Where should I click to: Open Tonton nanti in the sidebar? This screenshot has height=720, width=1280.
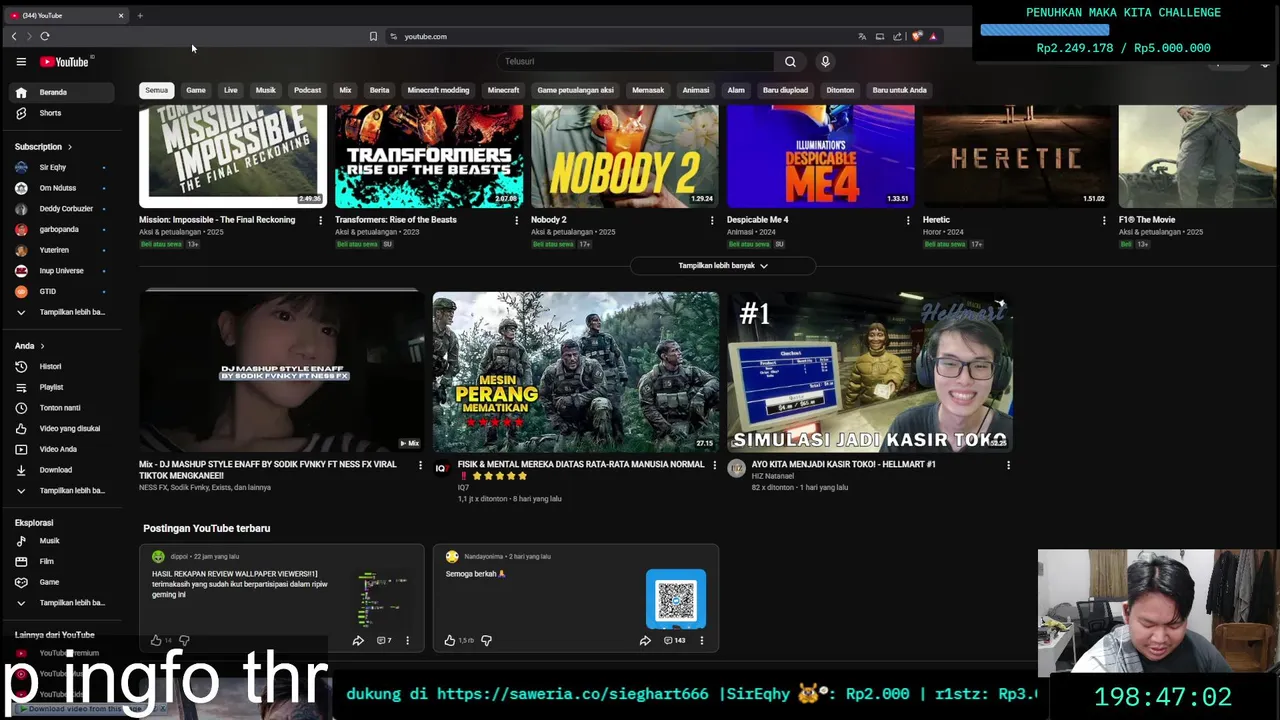(61, 408)
